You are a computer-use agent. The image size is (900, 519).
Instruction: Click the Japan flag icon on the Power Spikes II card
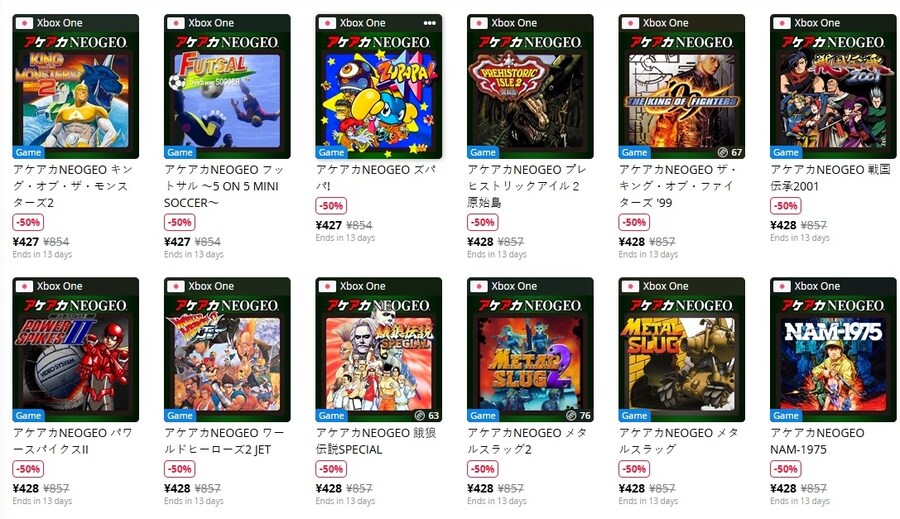coord(25,286)
